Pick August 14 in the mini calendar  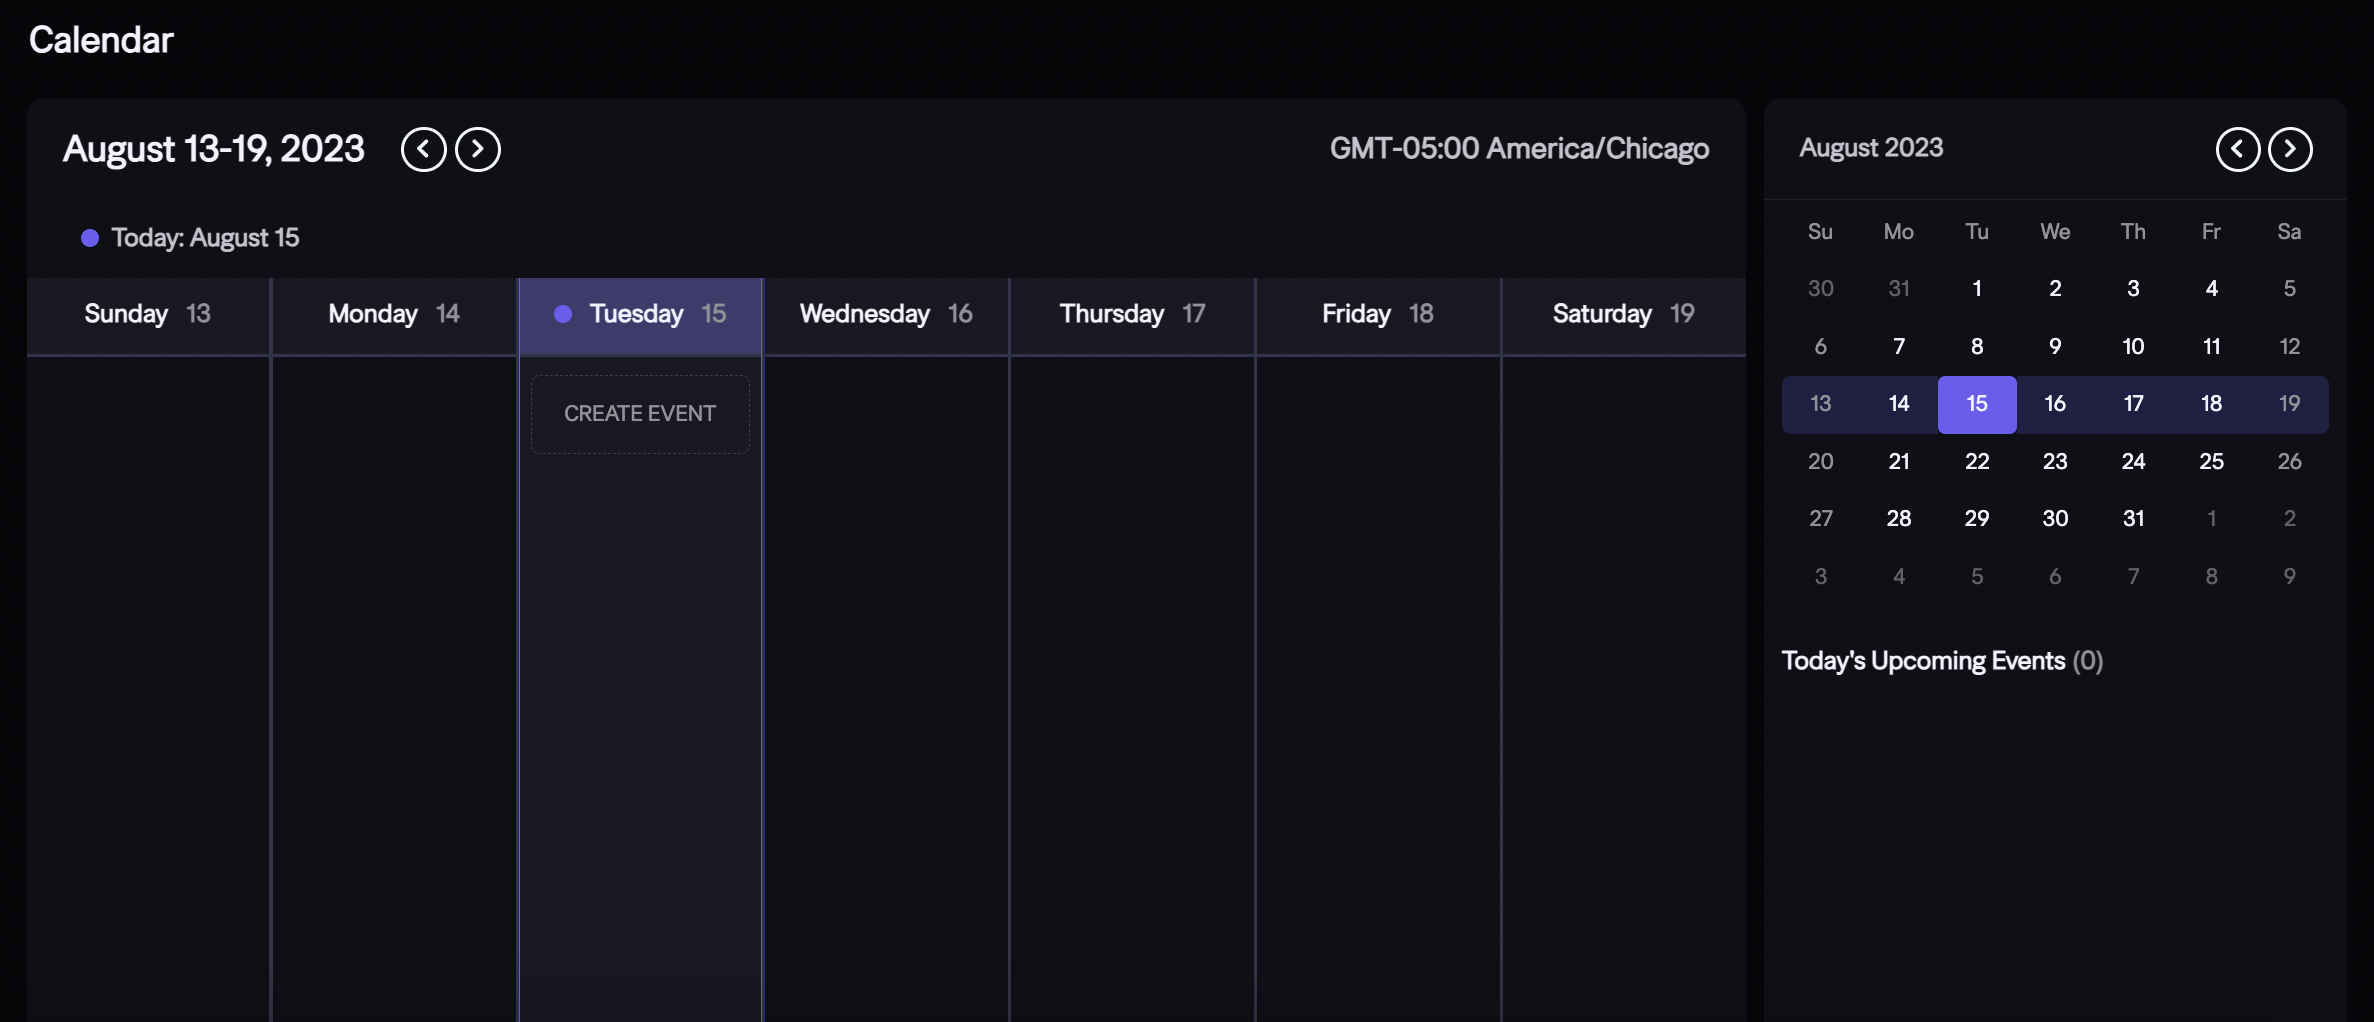(x=1899, y=404)
